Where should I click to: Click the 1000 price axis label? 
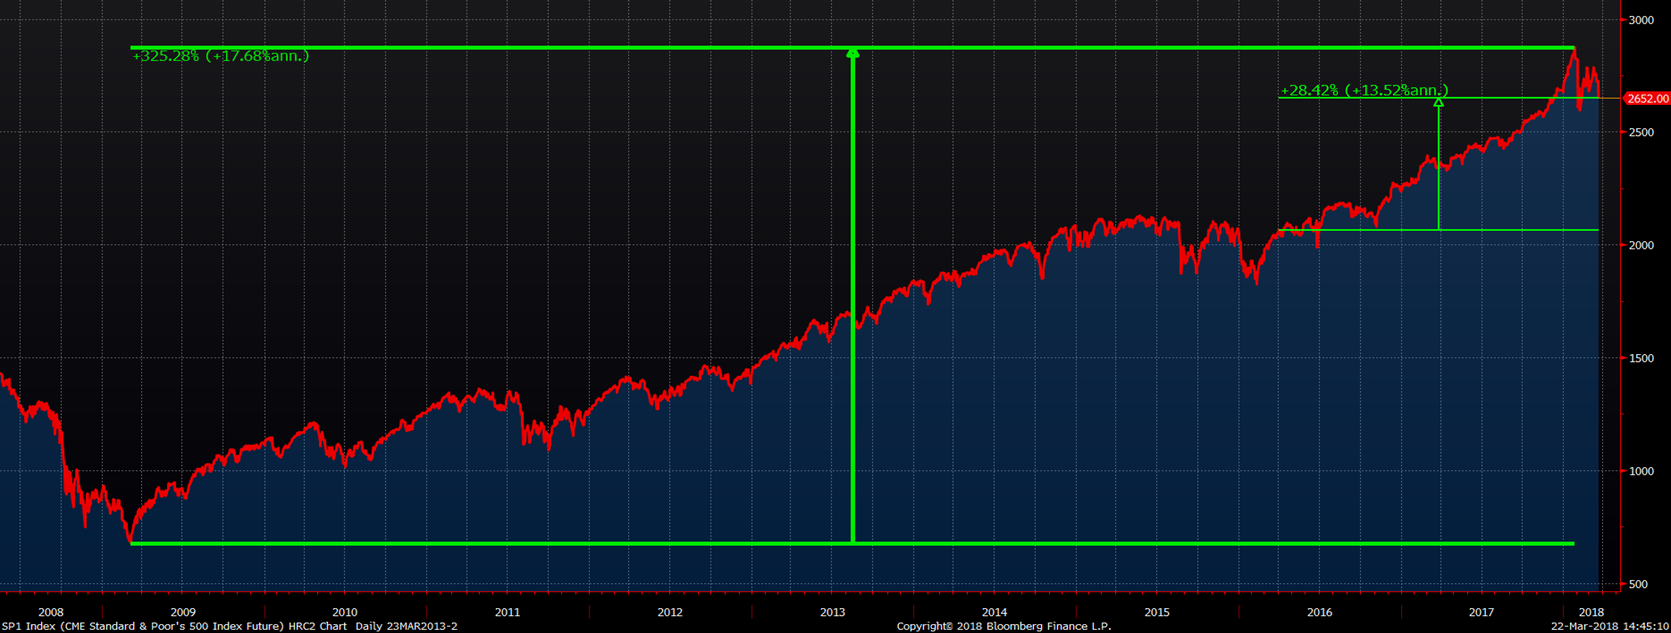pyautogui.click(x=1641, y=471)
